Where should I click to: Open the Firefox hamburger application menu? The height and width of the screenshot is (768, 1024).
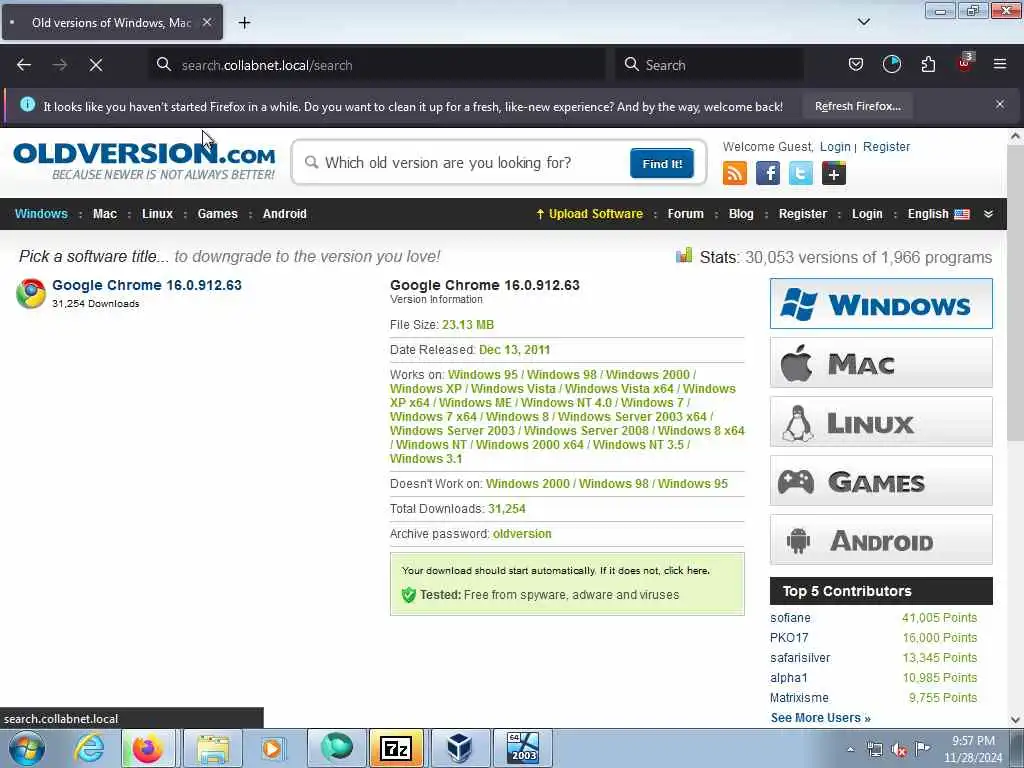pyautogui.click(x=1000, y=65)
